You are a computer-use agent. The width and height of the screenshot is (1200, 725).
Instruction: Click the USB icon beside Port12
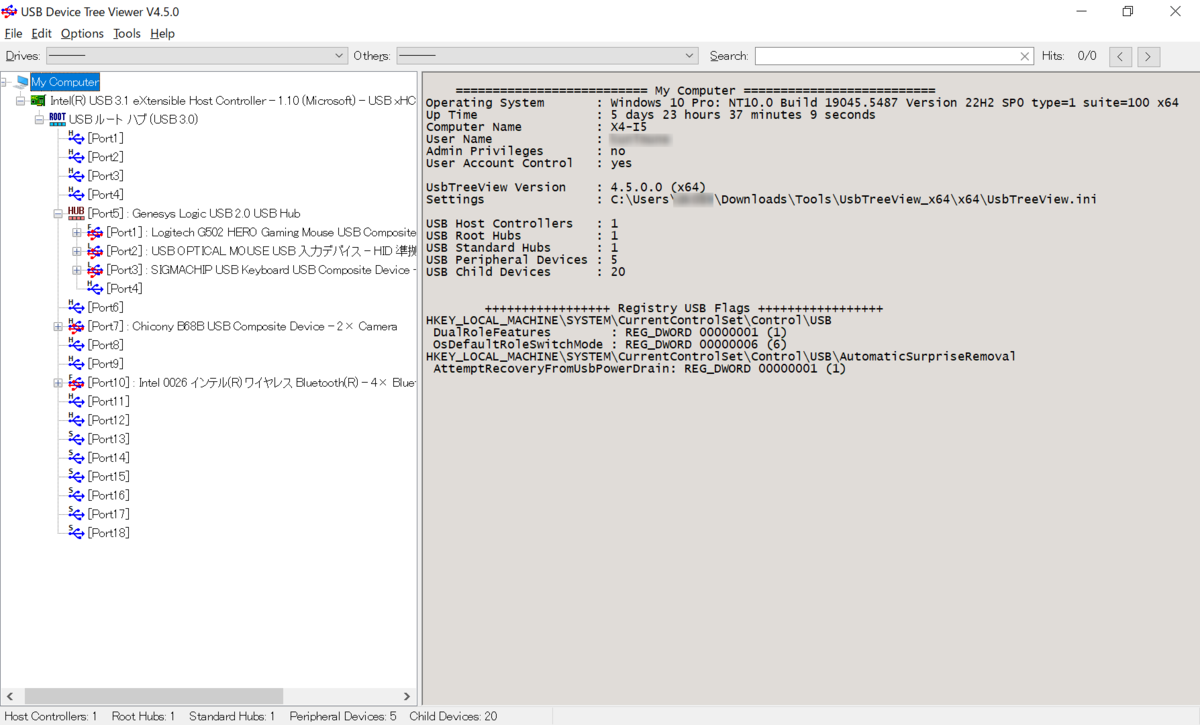(x=76, y=420)
